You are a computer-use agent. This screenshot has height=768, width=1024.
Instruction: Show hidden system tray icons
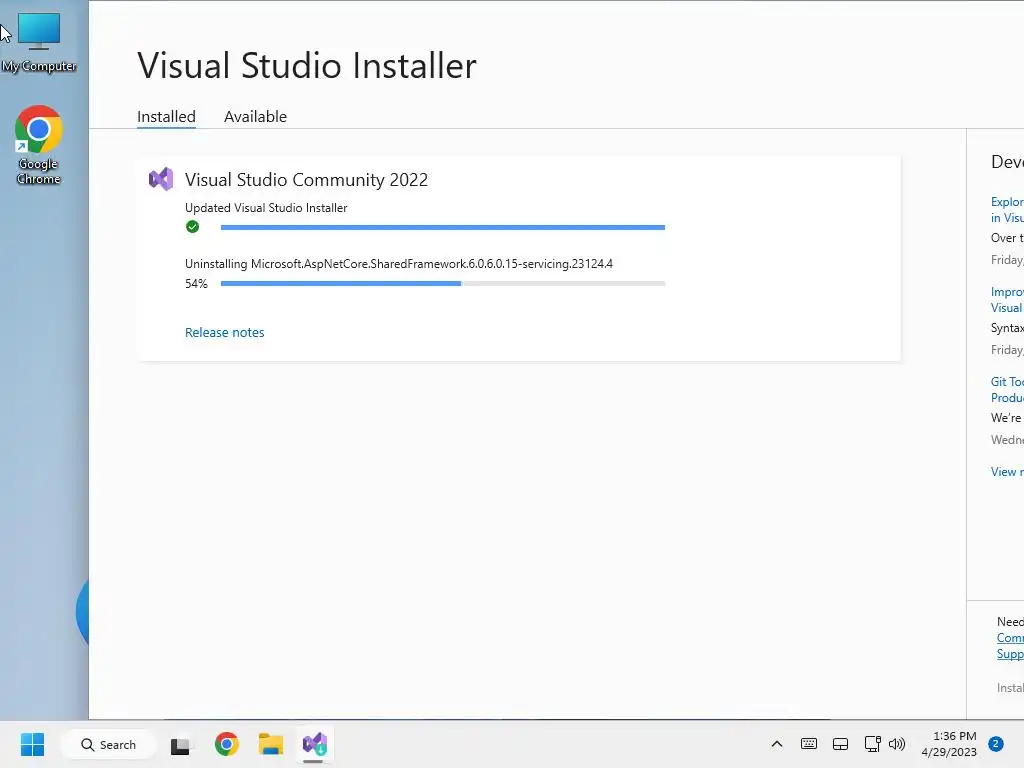point(776,744)
